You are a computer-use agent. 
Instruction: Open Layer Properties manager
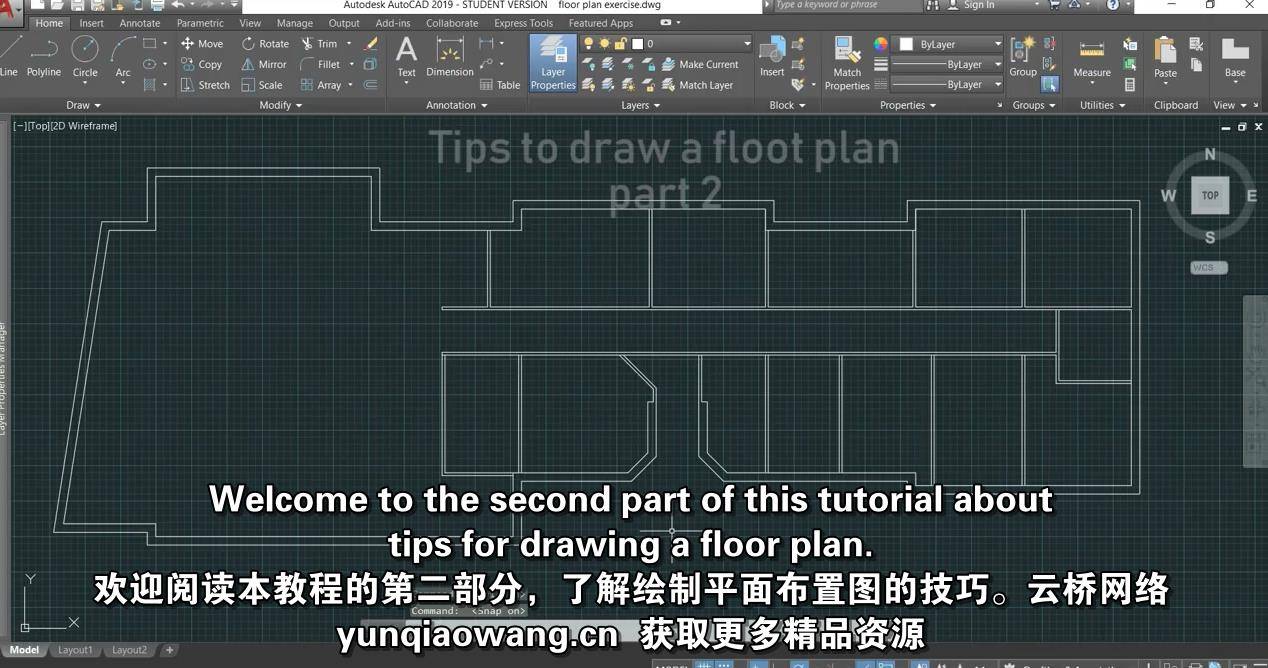point(553,62)
